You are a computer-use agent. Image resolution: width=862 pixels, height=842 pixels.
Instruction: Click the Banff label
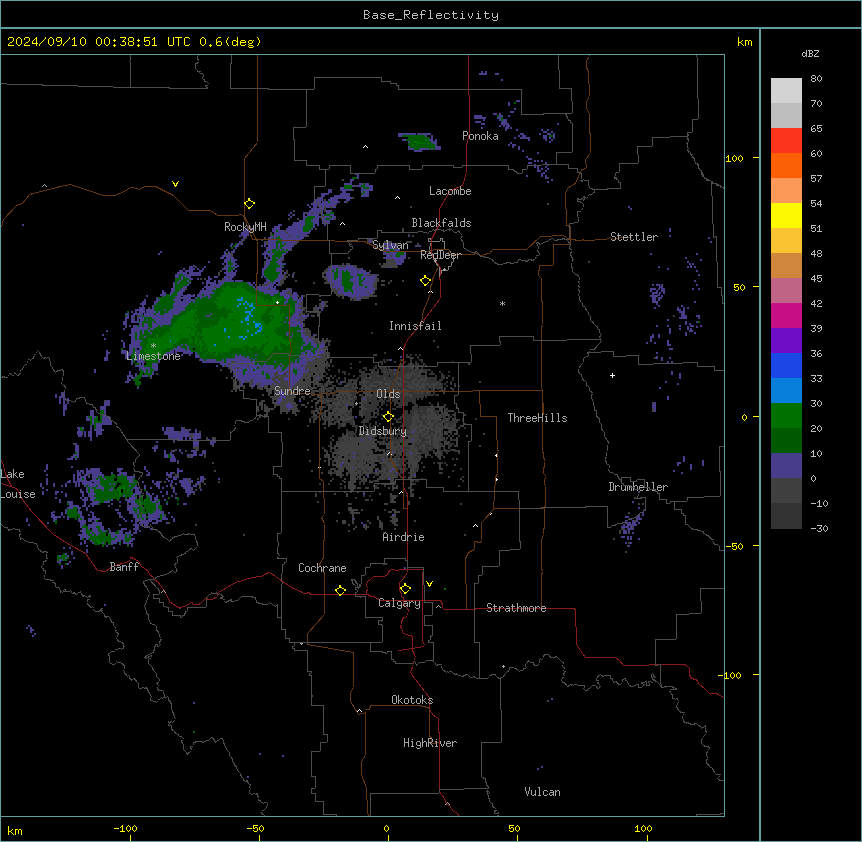pyautogui.click(x=124, y=567)
